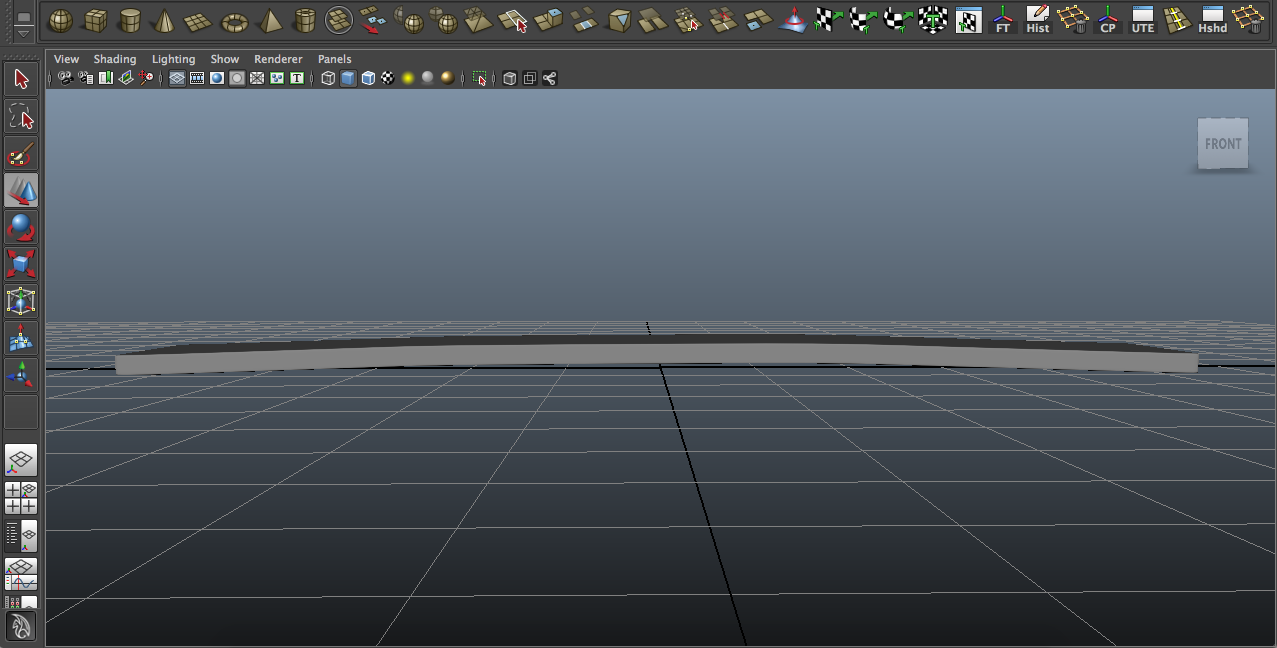Toggle the viewport grid display
Image resolution: width=1277 pixels, height=648 pixels.
click(x=178, y=77)
